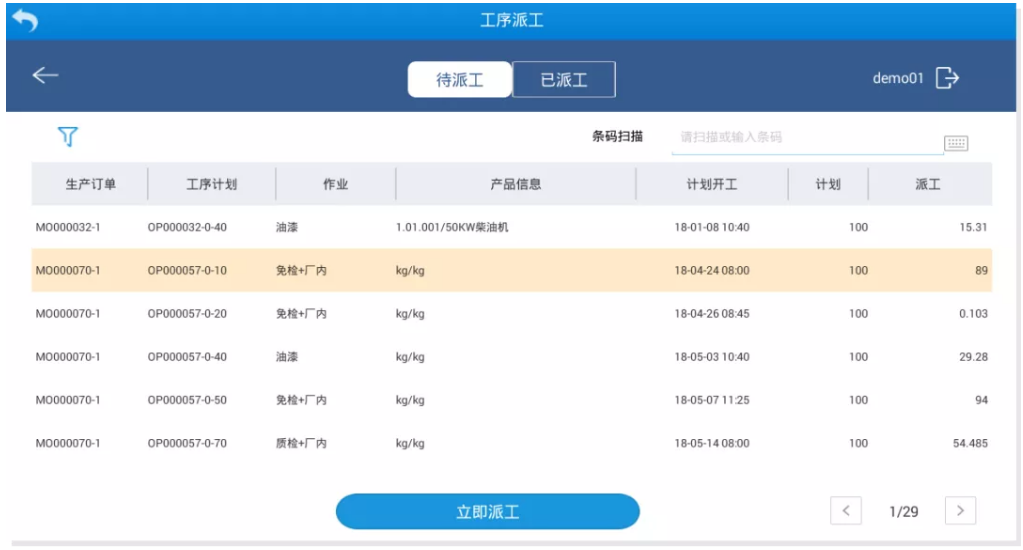Click the 派工 column header

(x=928, y=184)
